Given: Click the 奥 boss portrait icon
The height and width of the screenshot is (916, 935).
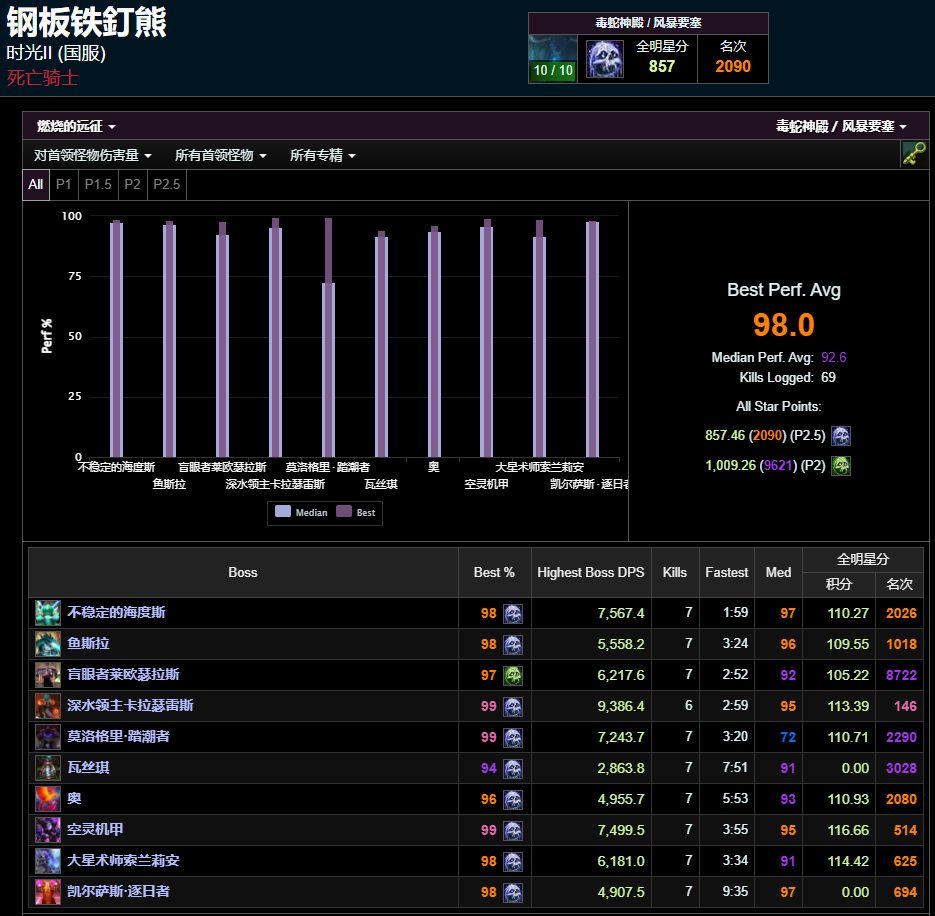Looking at the screenshot, I should tap(48, 799).
